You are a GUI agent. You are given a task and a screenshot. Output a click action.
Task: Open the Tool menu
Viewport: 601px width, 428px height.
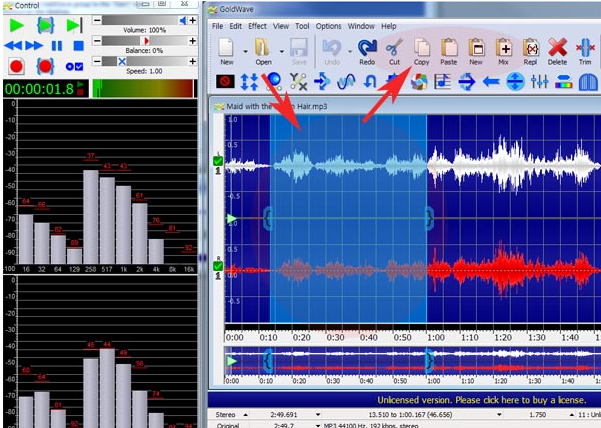coord(302,26)
